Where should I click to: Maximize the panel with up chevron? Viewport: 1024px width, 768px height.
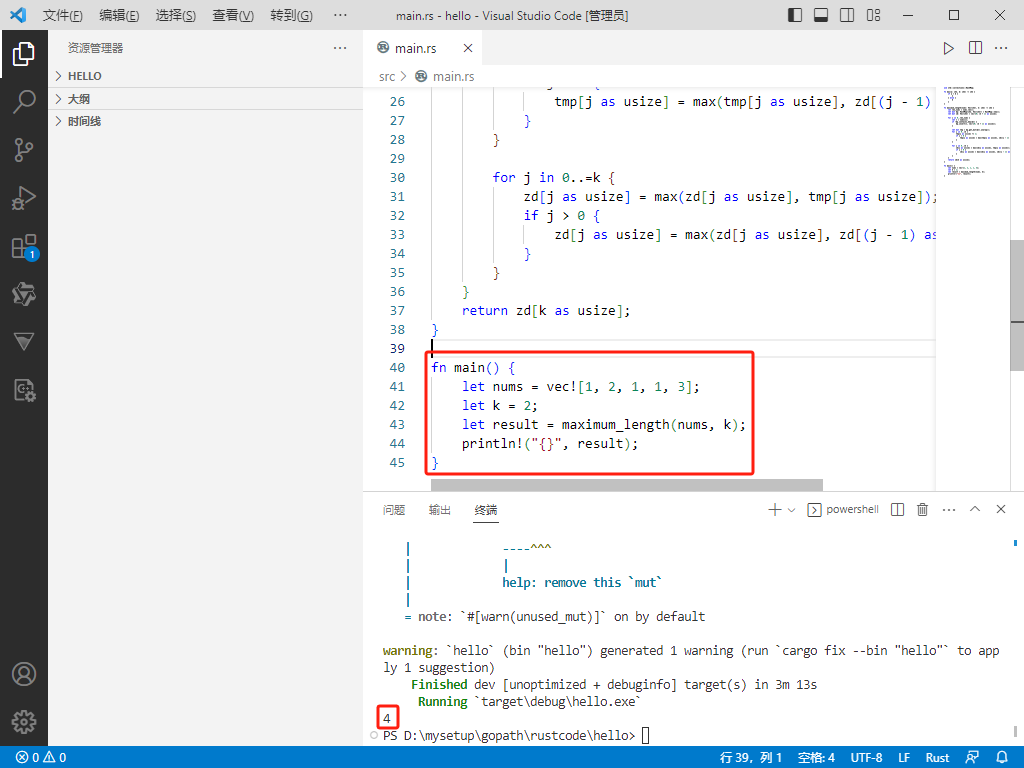975,509
